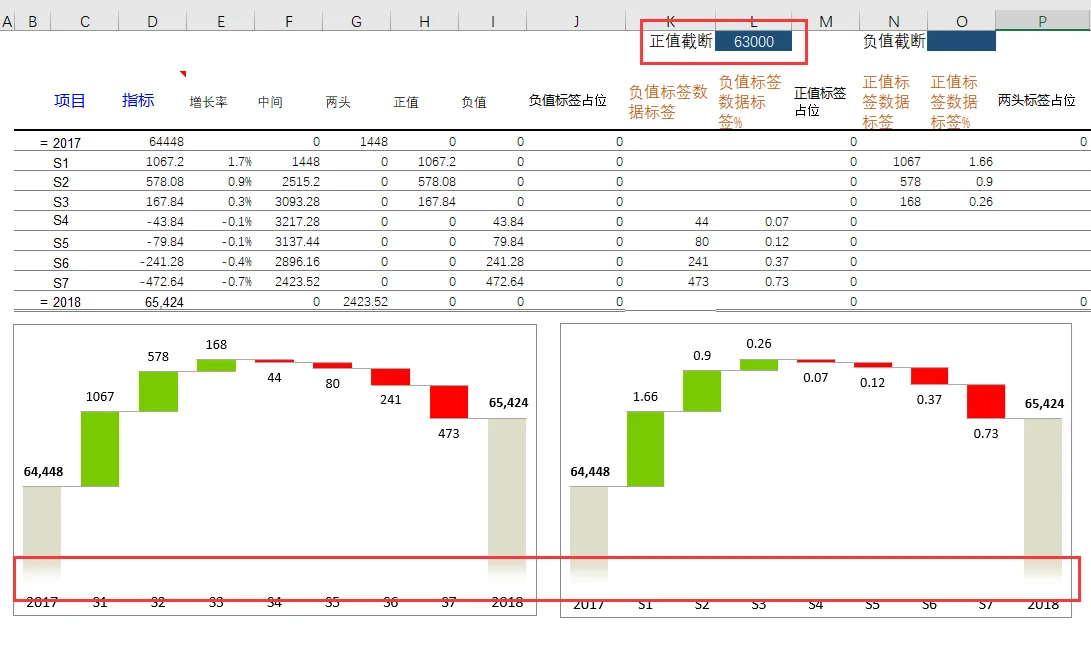The width and height of the screenshot is (1091, 653).
Task: Click the blue cell right of 负值截断
Action: pyautogui.click(x=961, y=42)
